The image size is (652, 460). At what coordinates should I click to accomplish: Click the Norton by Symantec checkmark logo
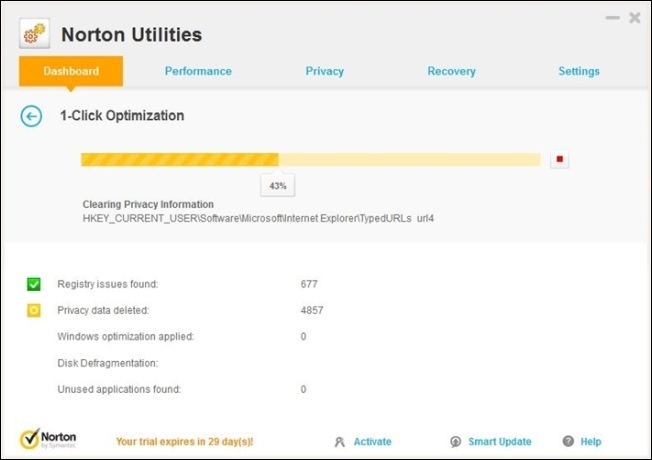(48, 439)
